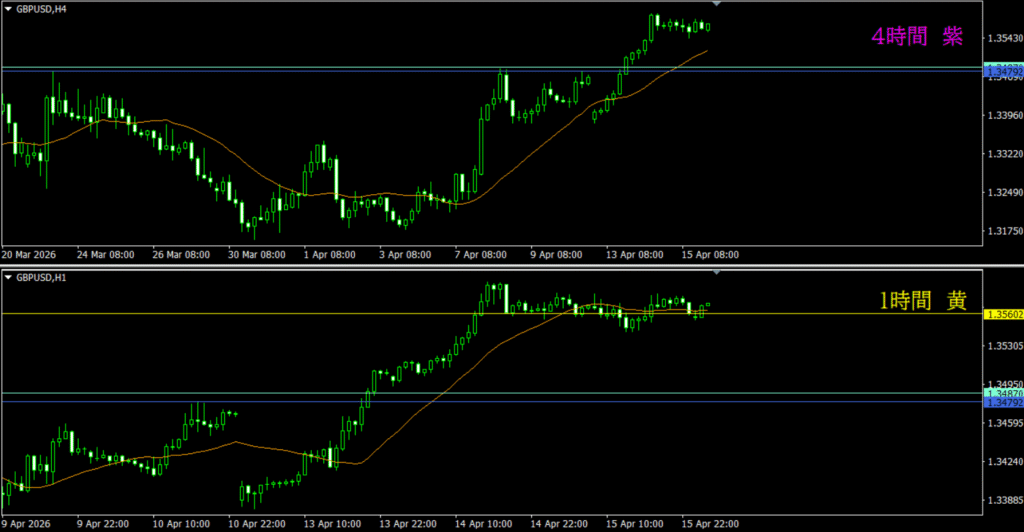Click the 15 Apr 08:00 time label on H4
The image size is (1024, 532).
[710, 255]
